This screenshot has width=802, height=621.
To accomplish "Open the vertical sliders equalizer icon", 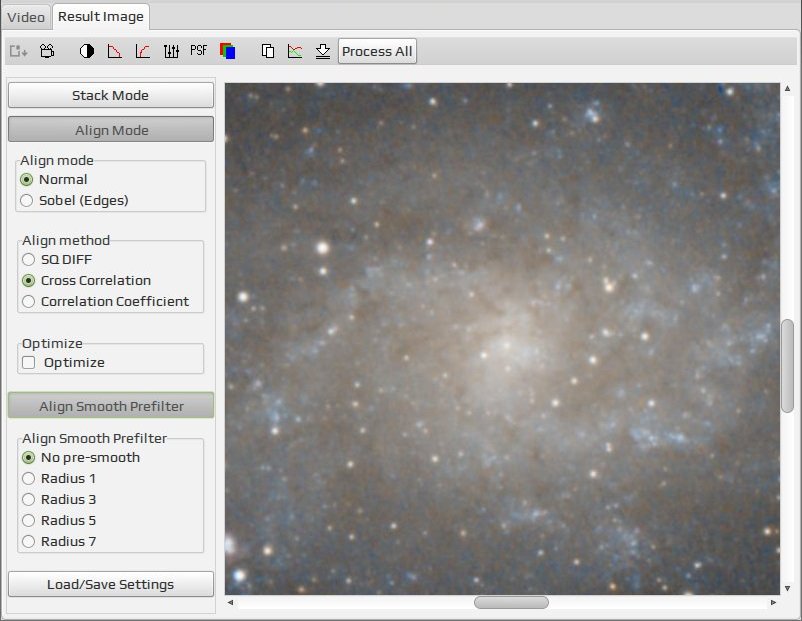I will [171, 51].
